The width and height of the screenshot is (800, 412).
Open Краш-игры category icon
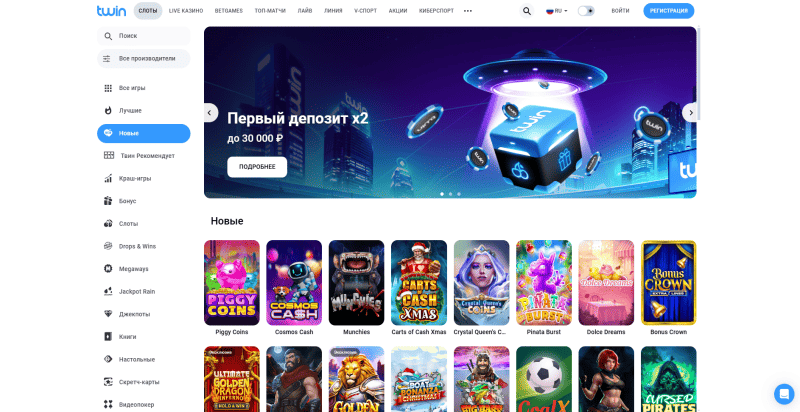click(x=108, y=178)
